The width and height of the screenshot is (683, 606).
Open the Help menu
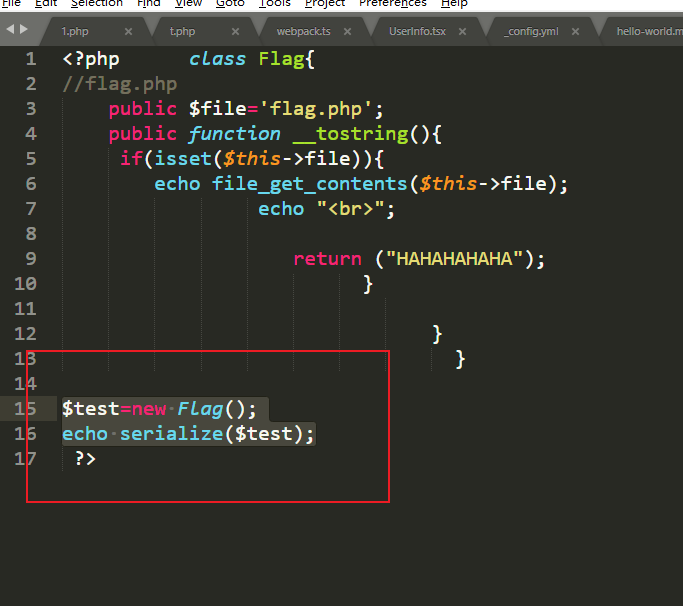pyautogui.click(x=454, y=3)
